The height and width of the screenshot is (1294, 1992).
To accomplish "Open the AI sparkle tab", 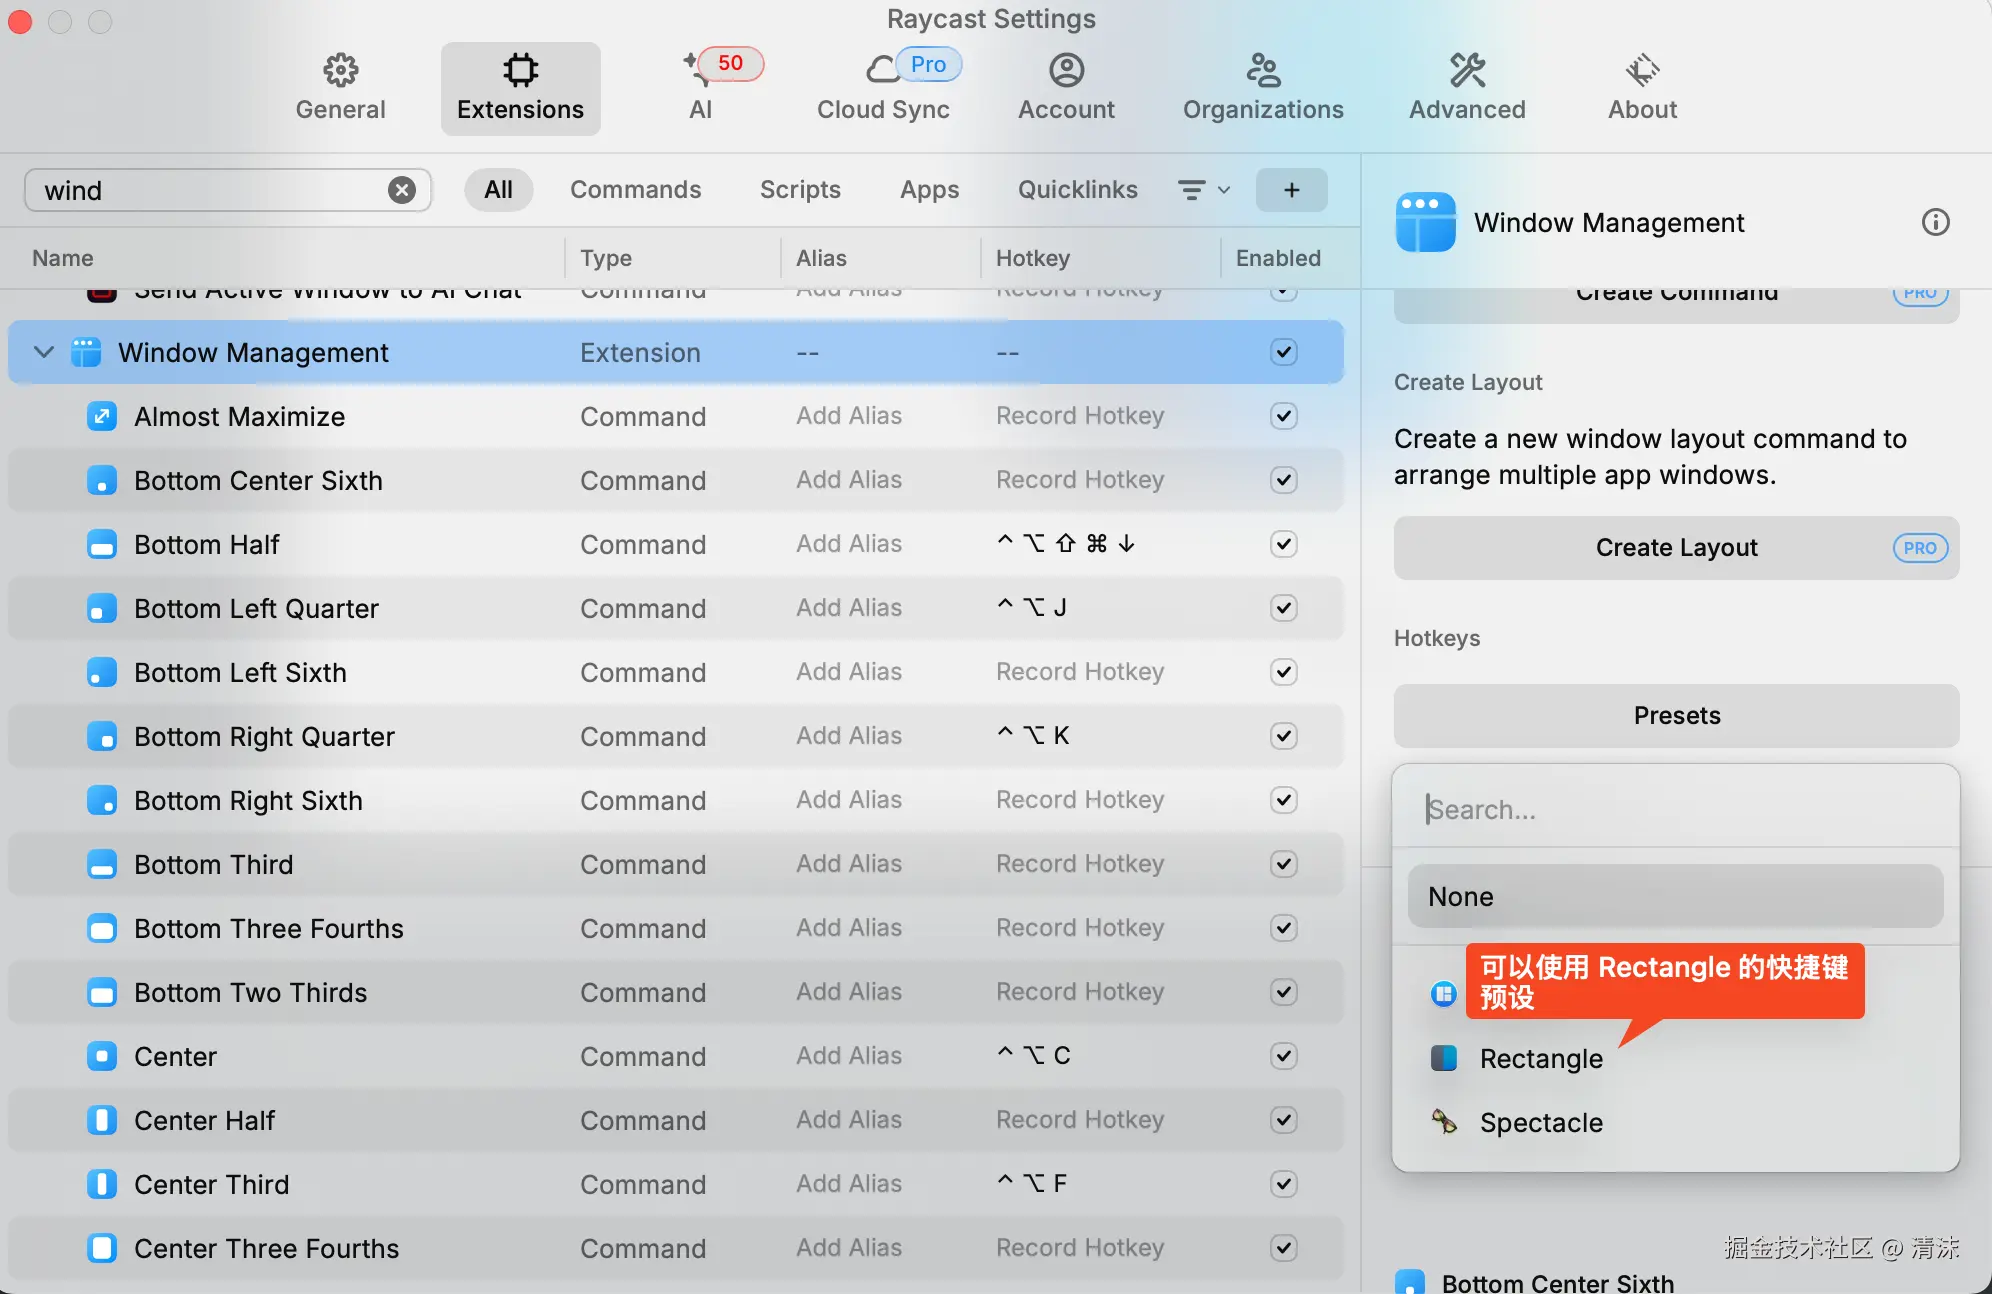I will tap(700, 88).
